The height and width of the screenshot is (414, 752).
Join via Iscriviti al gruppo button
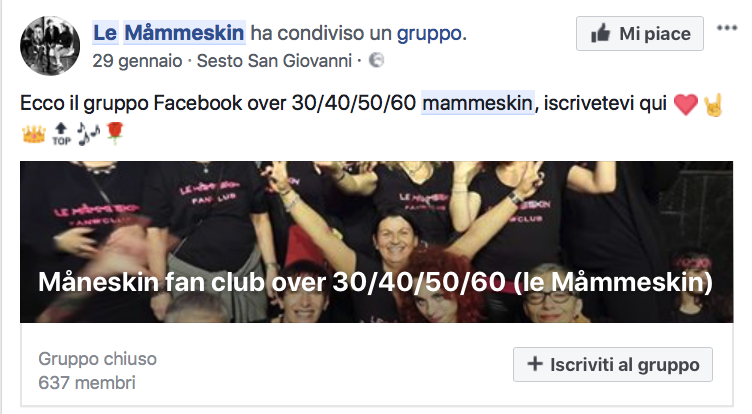tap(612, 365)
